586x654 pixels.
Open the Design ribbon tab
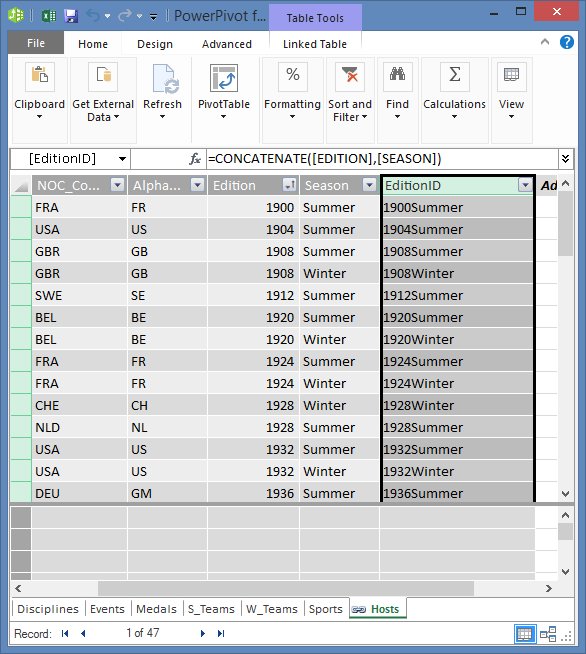click(155, 44)
